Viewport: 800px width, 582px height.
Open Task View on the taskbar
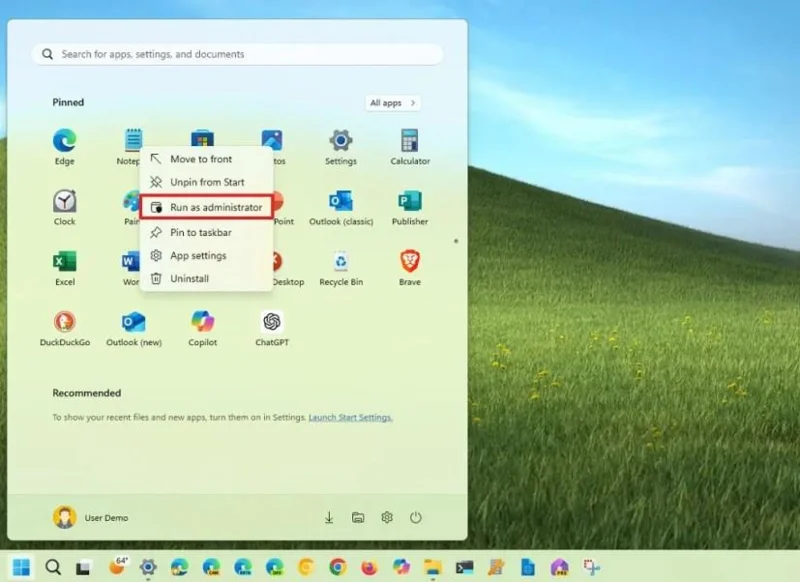click(84, 567)
